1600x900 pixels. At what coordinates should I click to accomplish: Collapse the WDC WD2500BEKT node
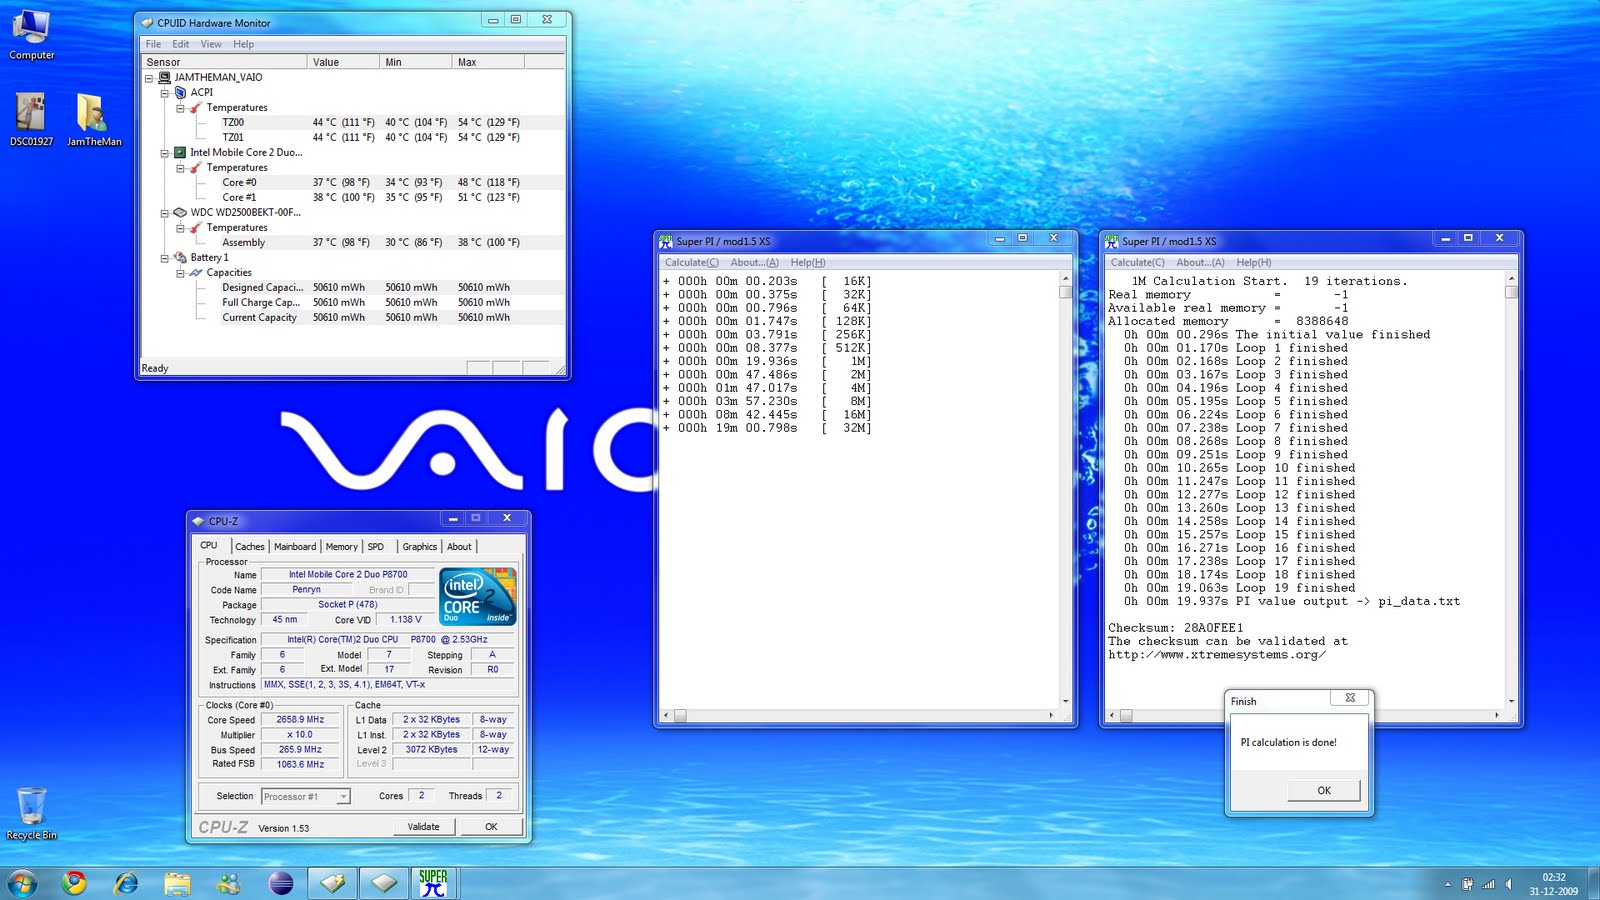click(165, 213)
